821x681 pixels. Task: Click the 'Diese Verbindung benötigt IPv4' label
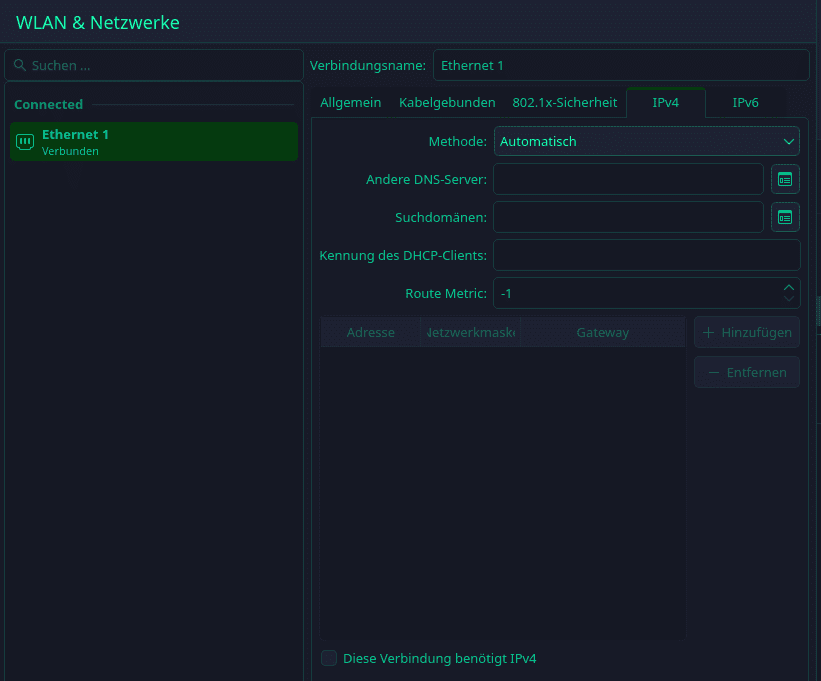pos(439,658)
